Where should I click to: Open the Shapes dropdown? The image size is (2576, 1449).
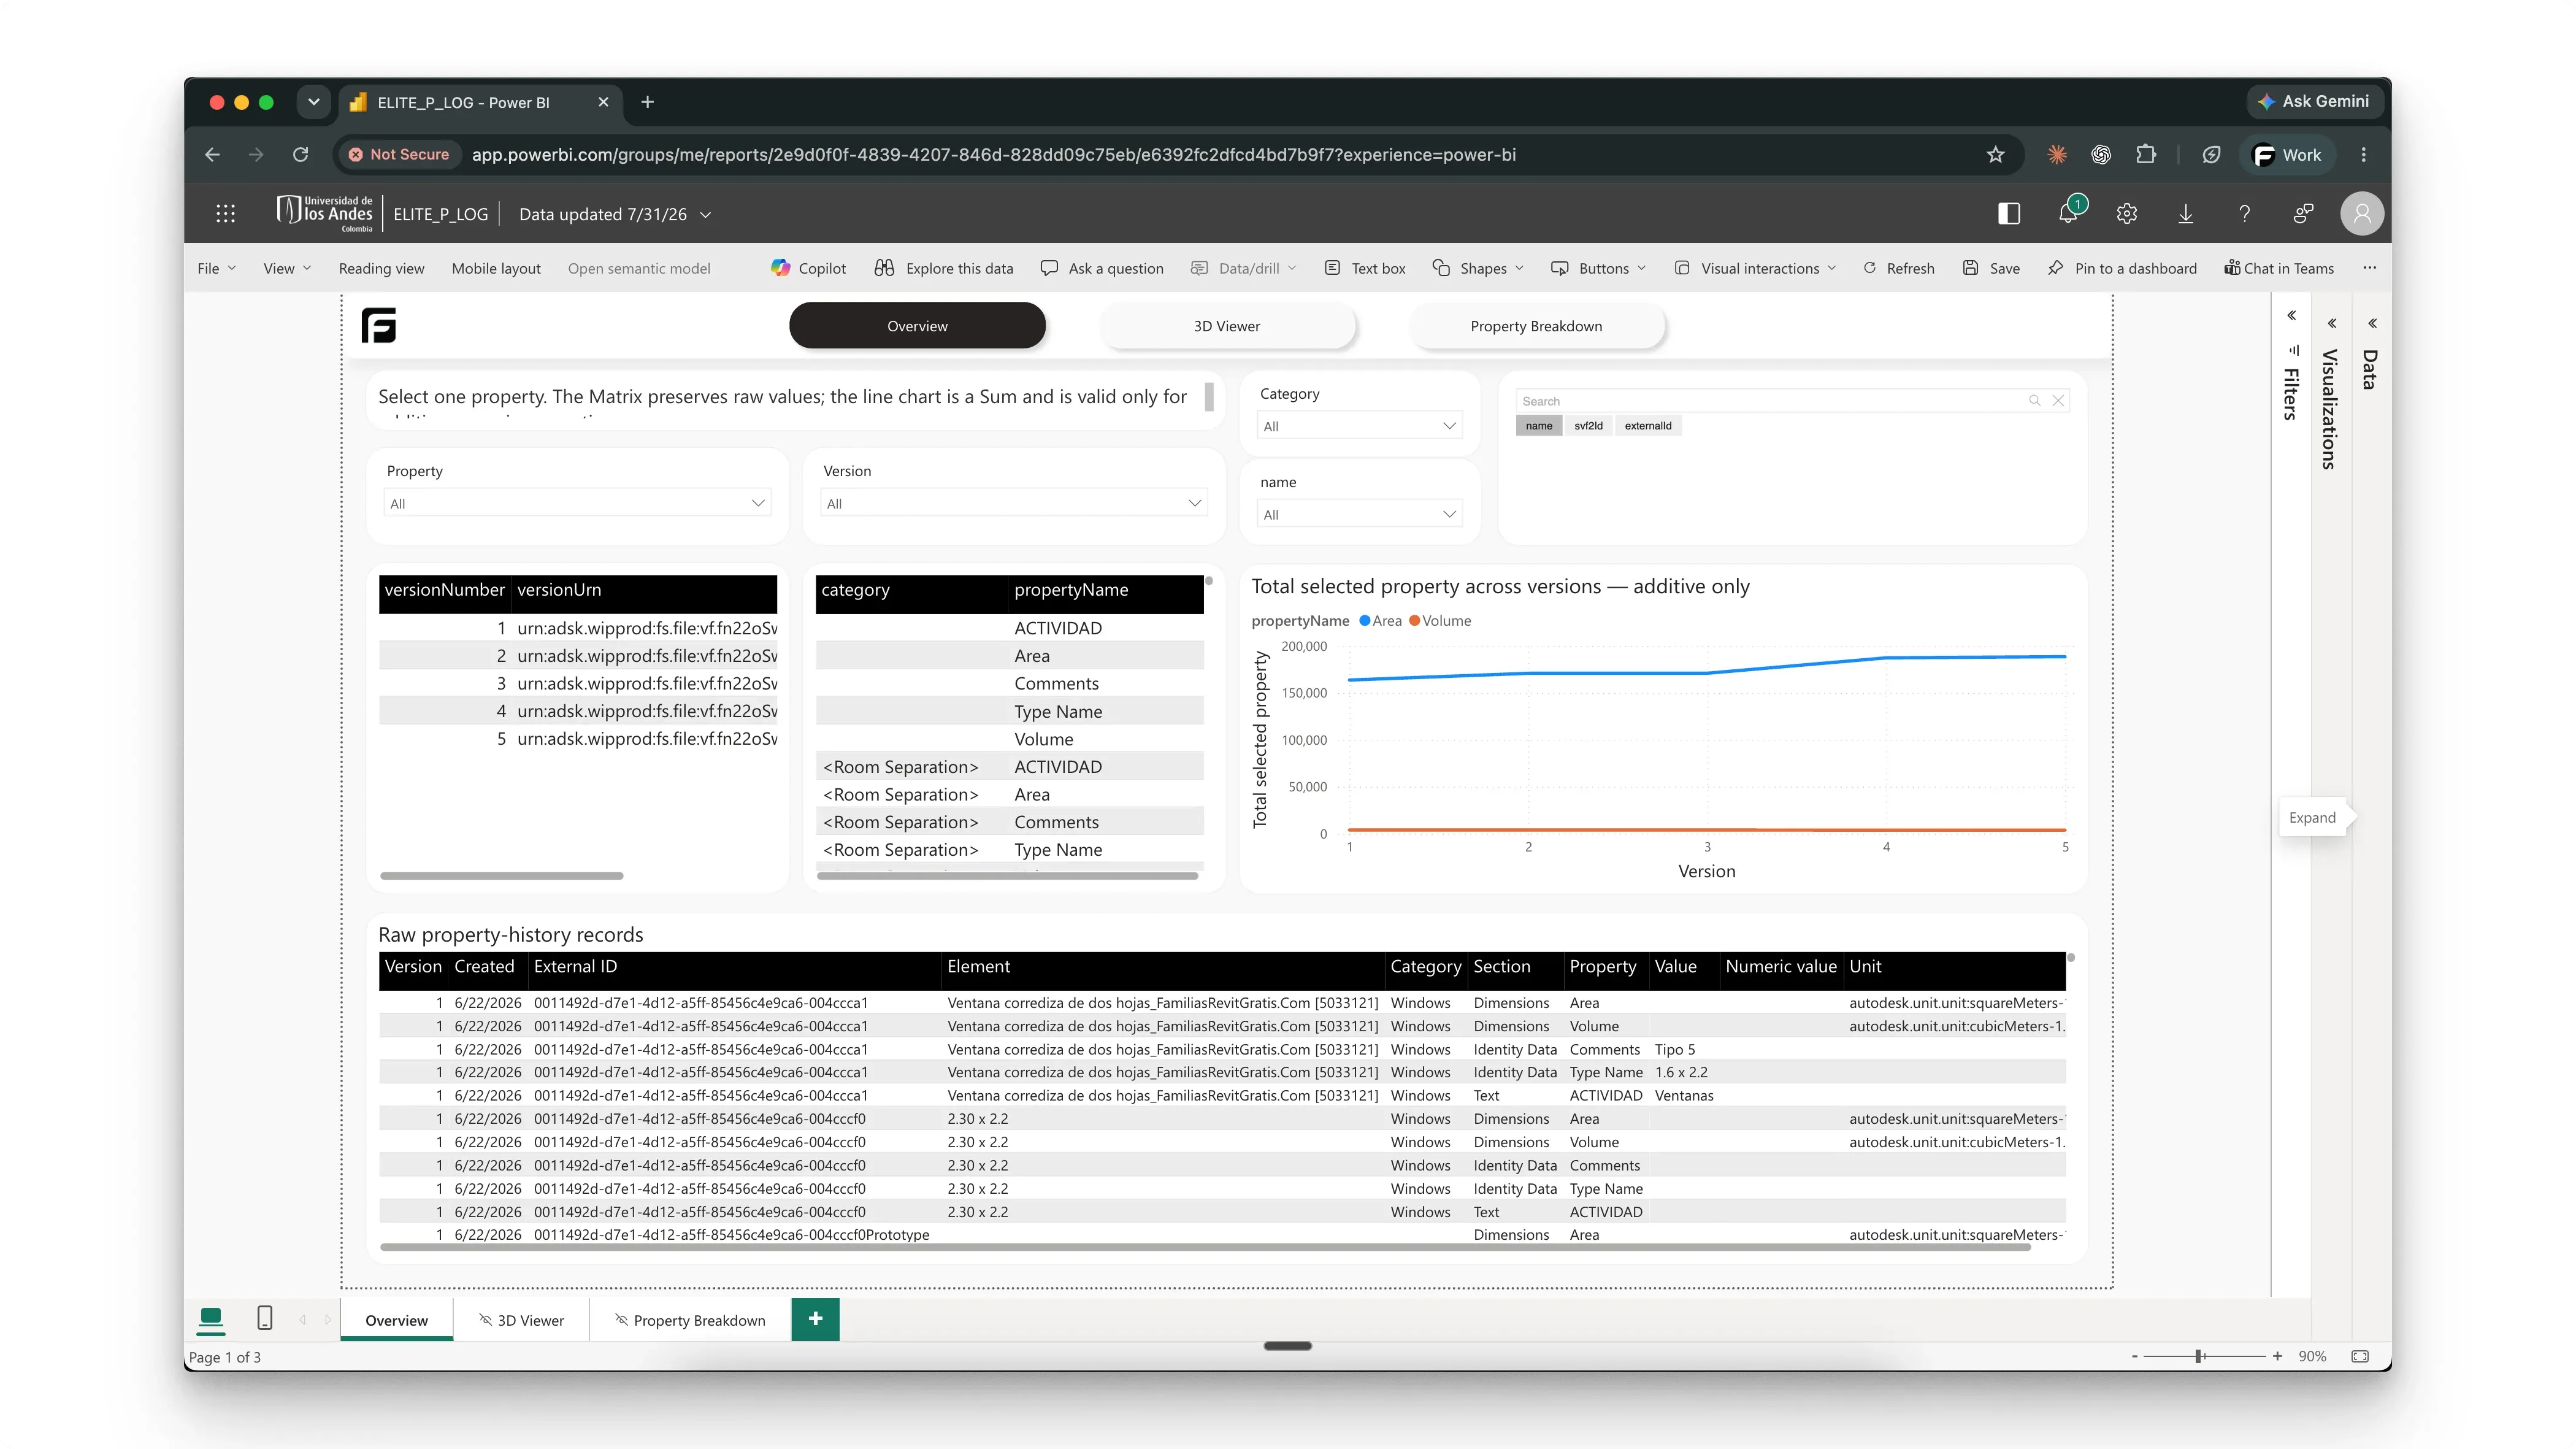[1478, 268]
